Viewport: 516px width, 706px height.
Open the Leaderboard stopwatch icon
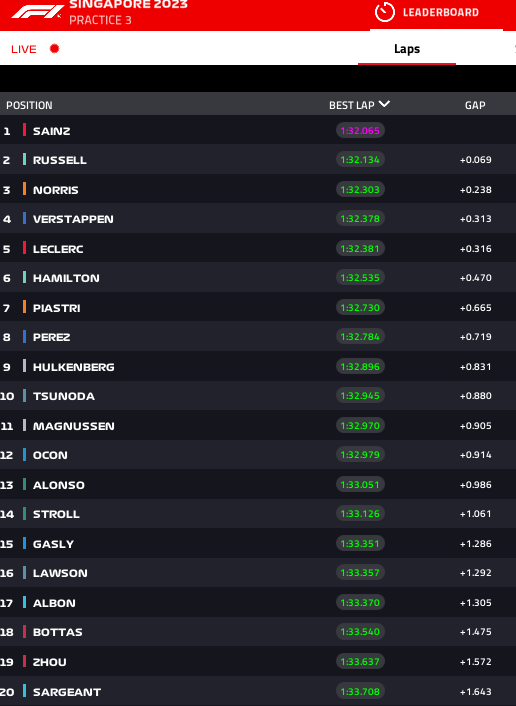(x=385, y=12)
